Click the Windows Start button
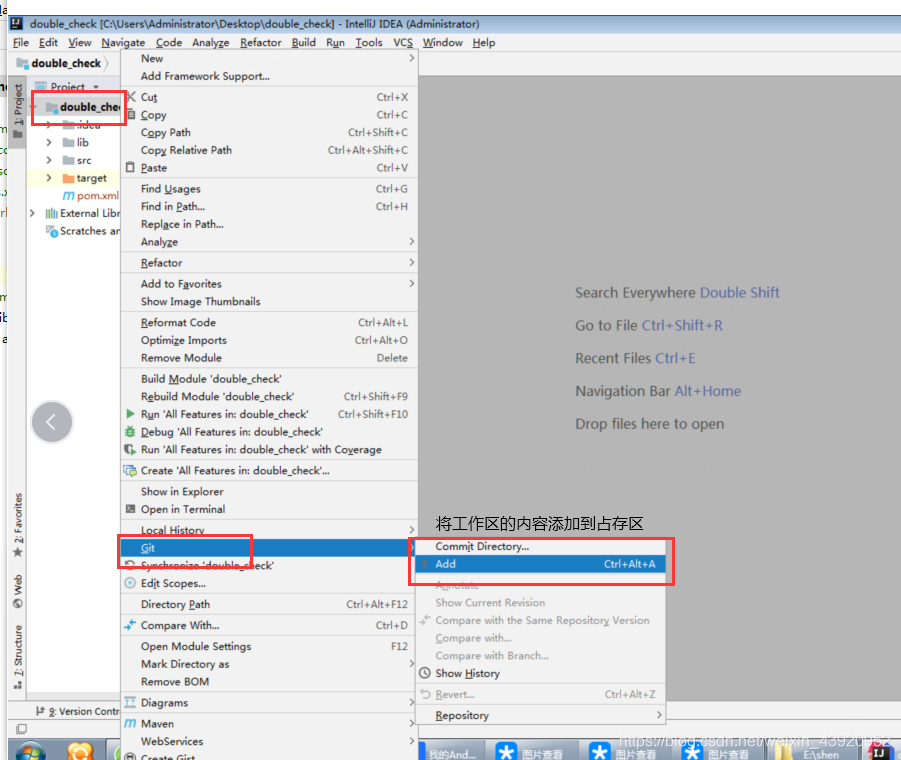The width and height of the screenshot is (901, 760). pos(30,750)
